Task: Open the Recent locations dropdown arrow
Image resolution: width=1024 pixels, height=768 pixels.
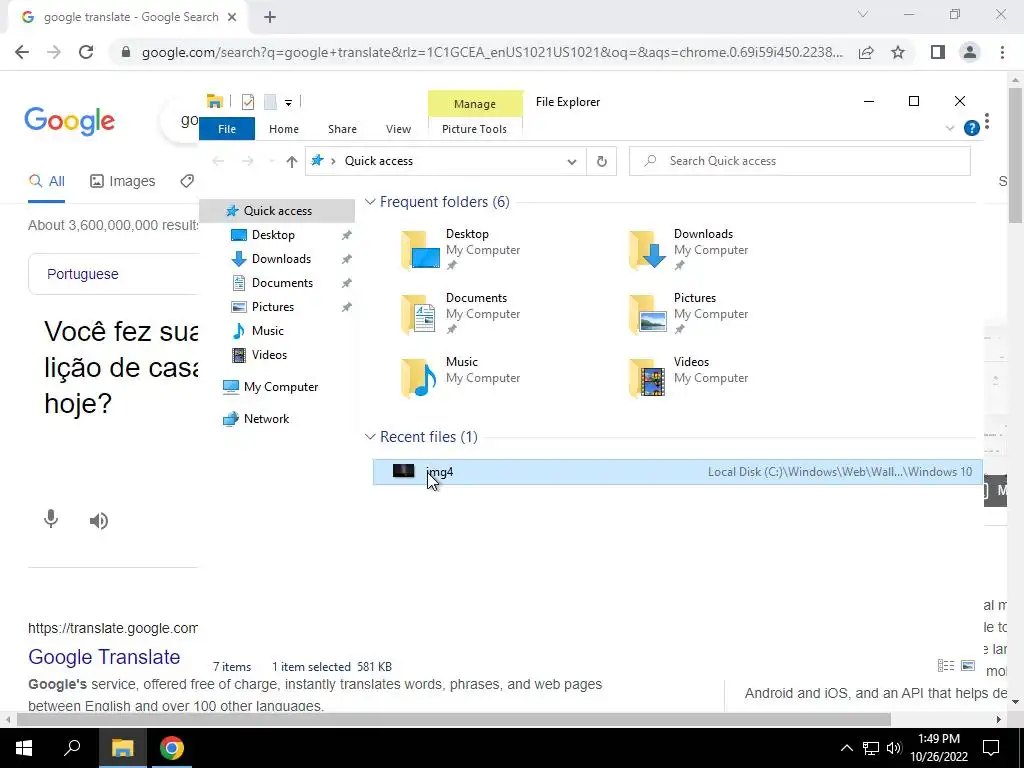Action: [x=271, y=161]
